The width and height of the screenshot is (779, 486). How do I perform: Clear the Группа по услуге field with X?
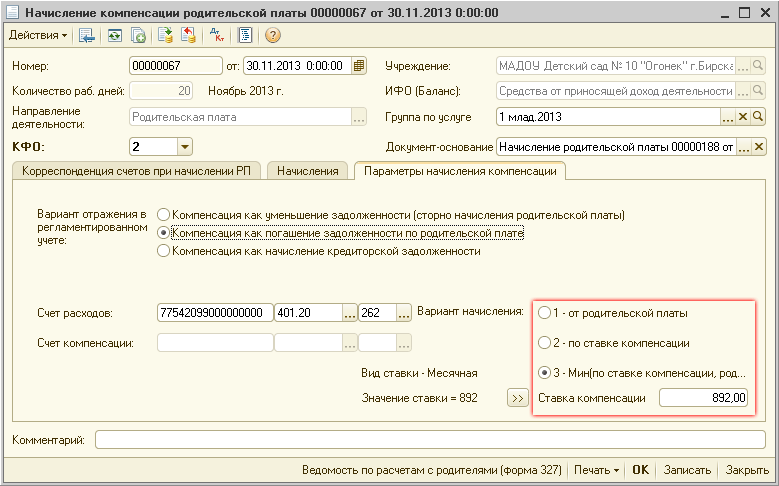click(742, 117)
